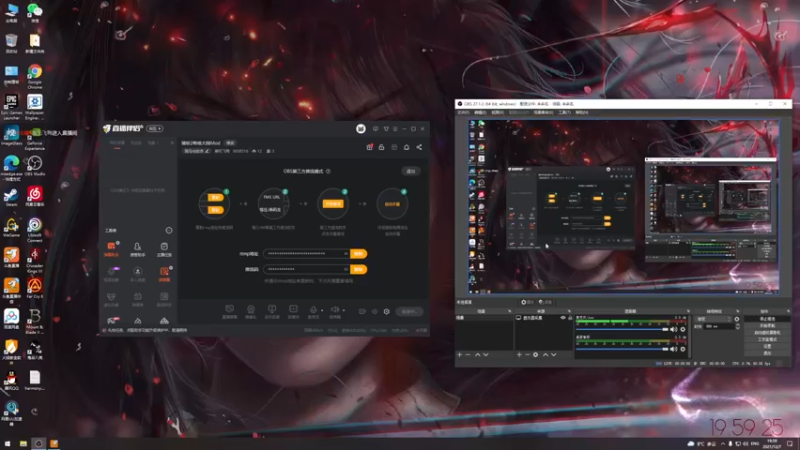Add new tab with plus in streaming app sidebar

(172, 143)
